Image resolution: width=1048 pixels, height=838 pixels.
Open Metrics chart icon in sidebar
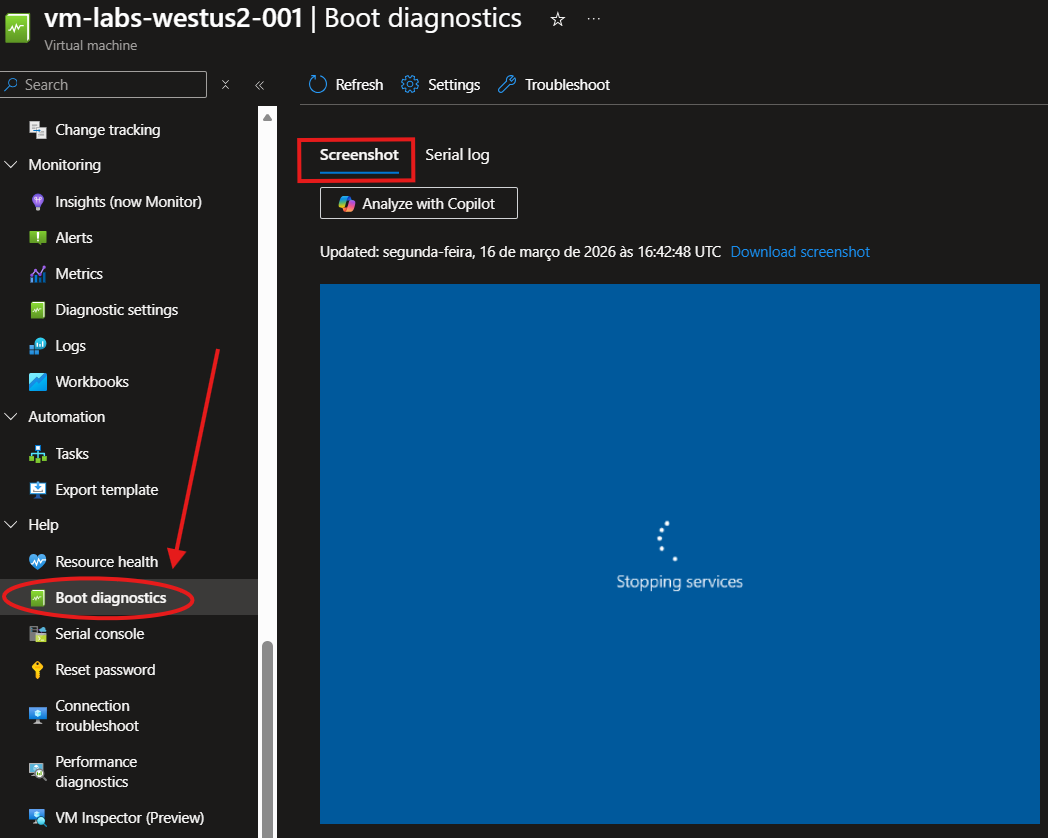38,274
